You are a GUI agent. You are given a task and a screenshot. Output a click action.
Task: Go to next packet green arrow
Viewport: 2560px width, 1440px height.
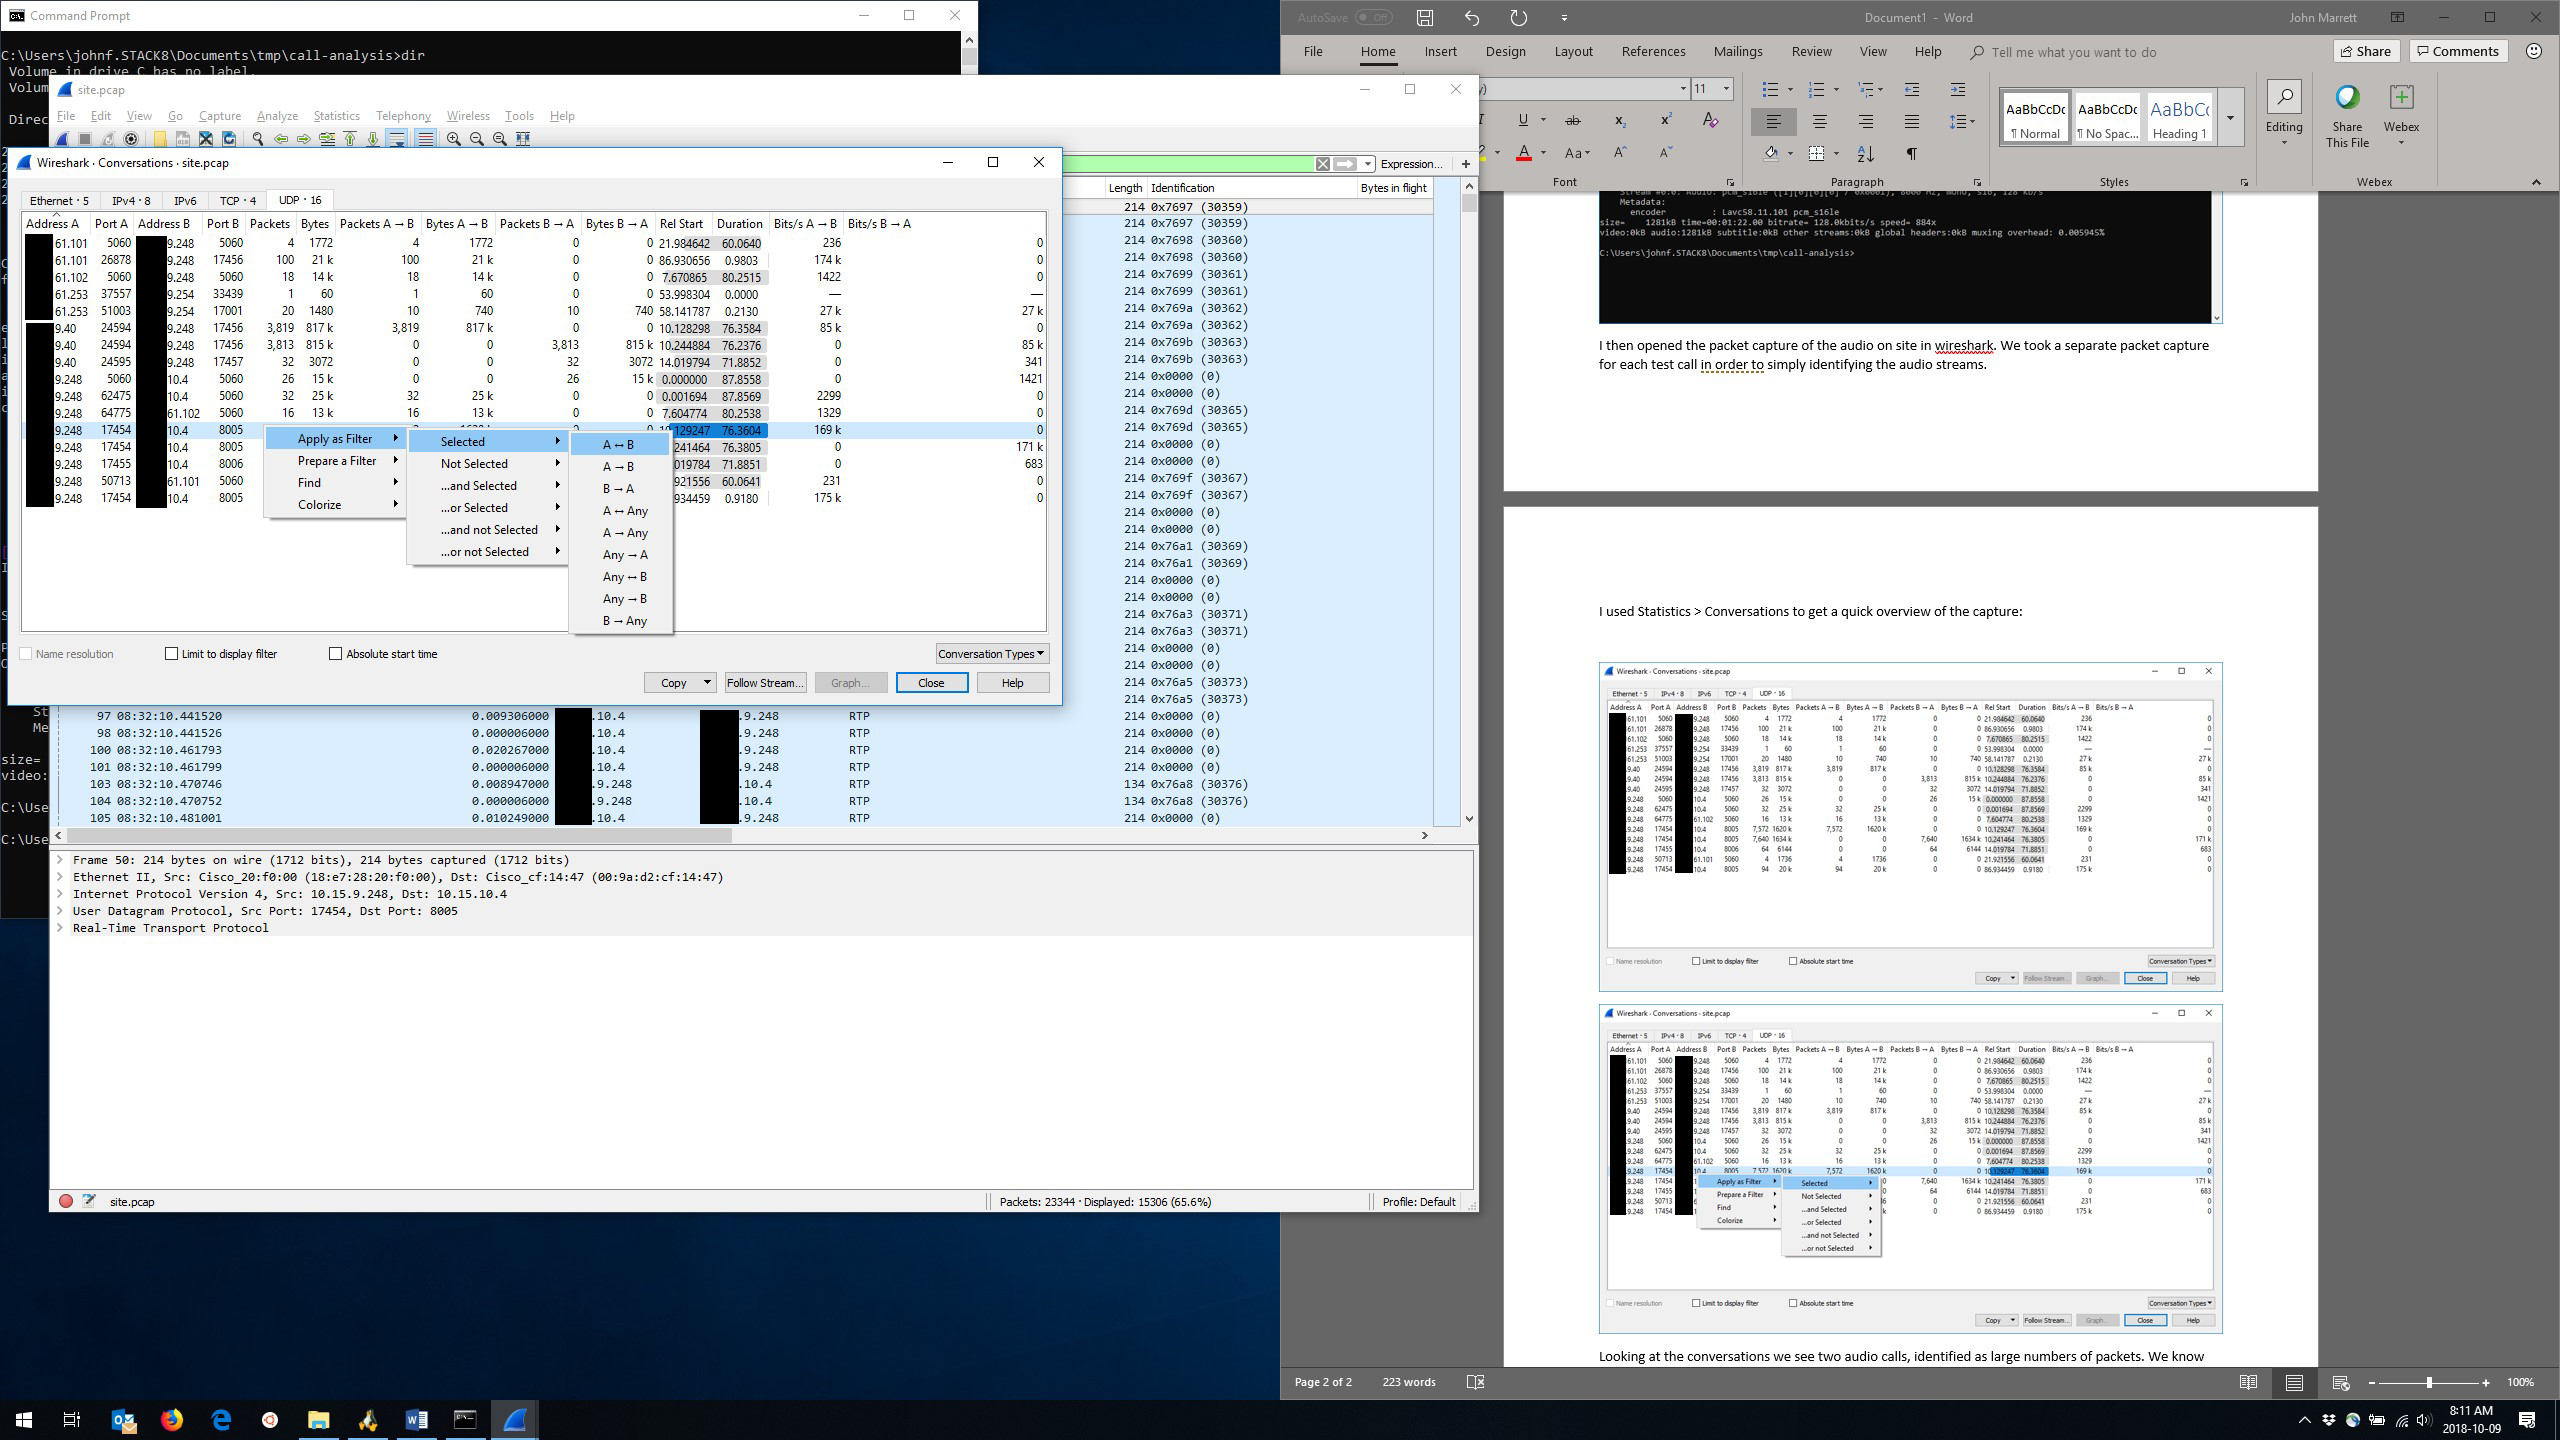pos(304,139)
